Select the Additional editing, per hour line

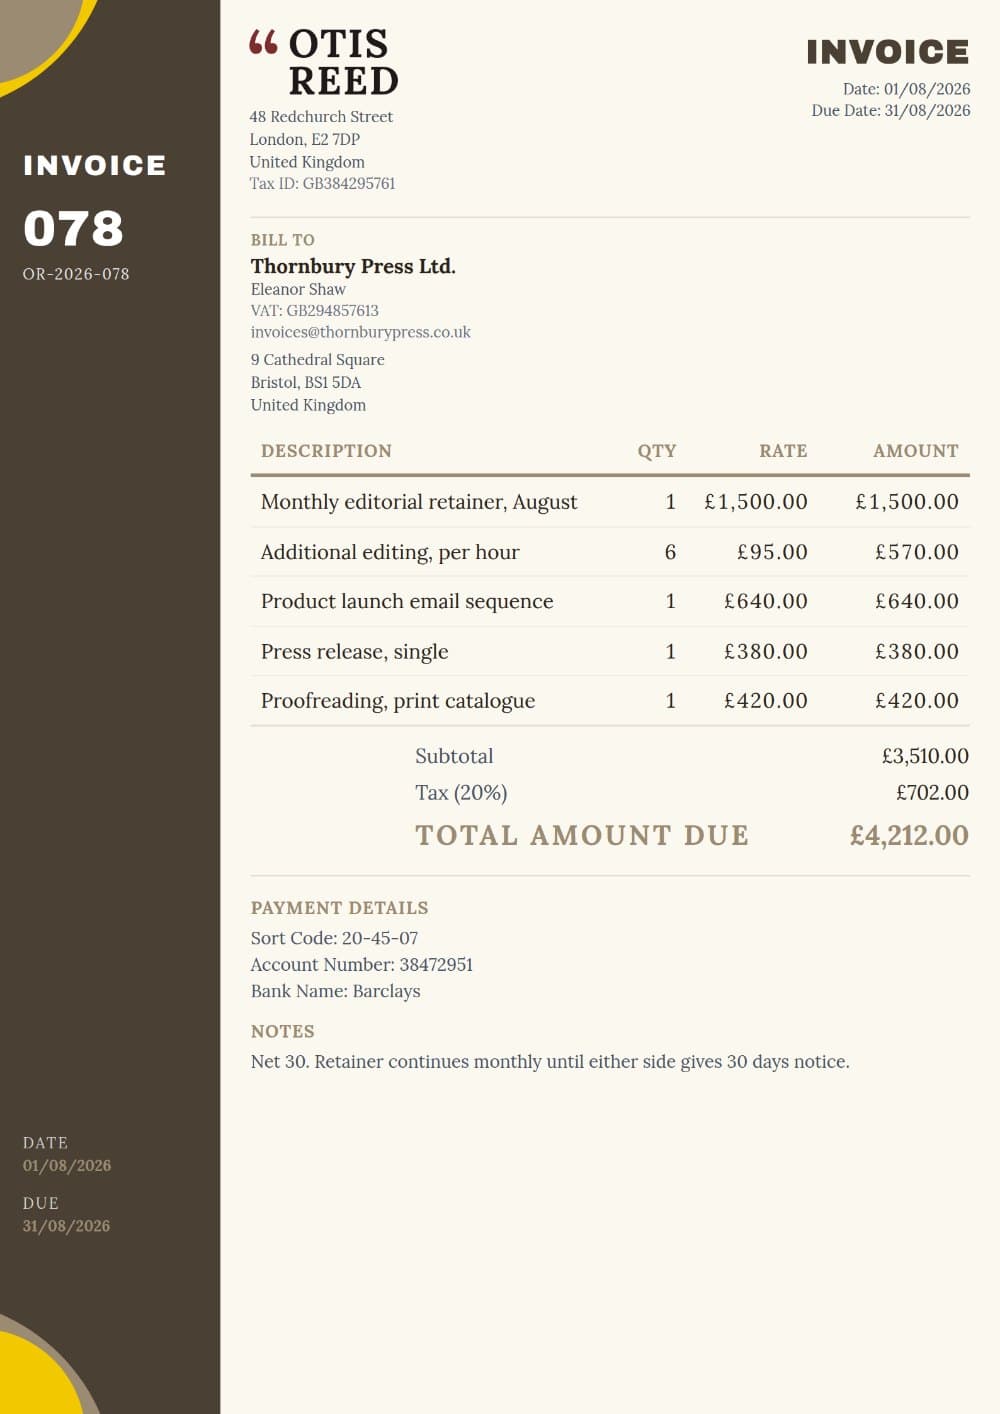point(610,552)
